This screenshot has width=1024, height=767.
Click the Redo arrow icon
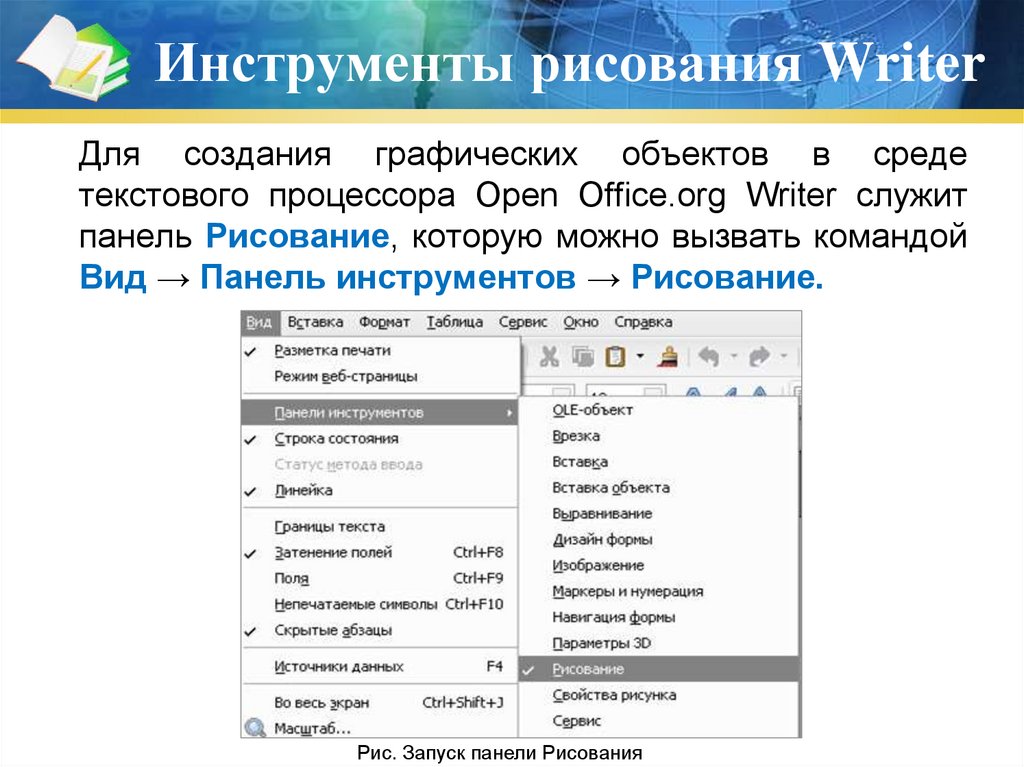pos(759,357)
